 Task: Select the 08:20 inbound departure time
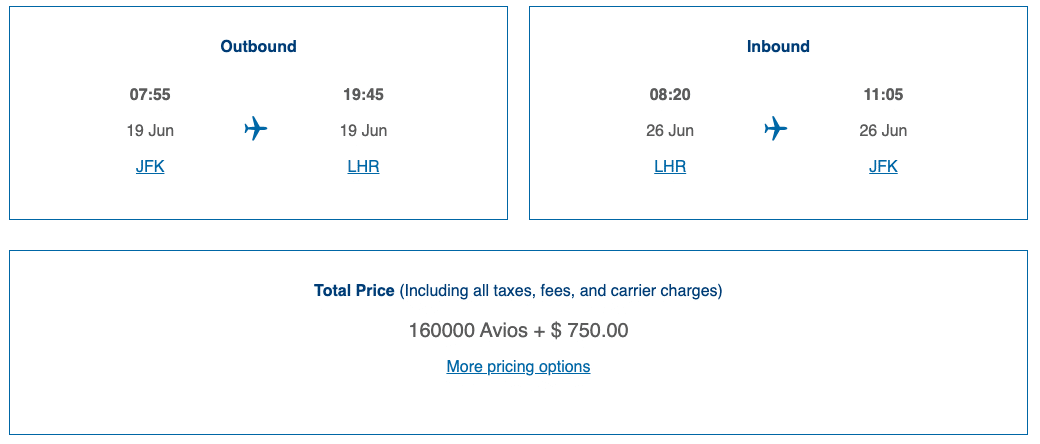coord(670,95)
